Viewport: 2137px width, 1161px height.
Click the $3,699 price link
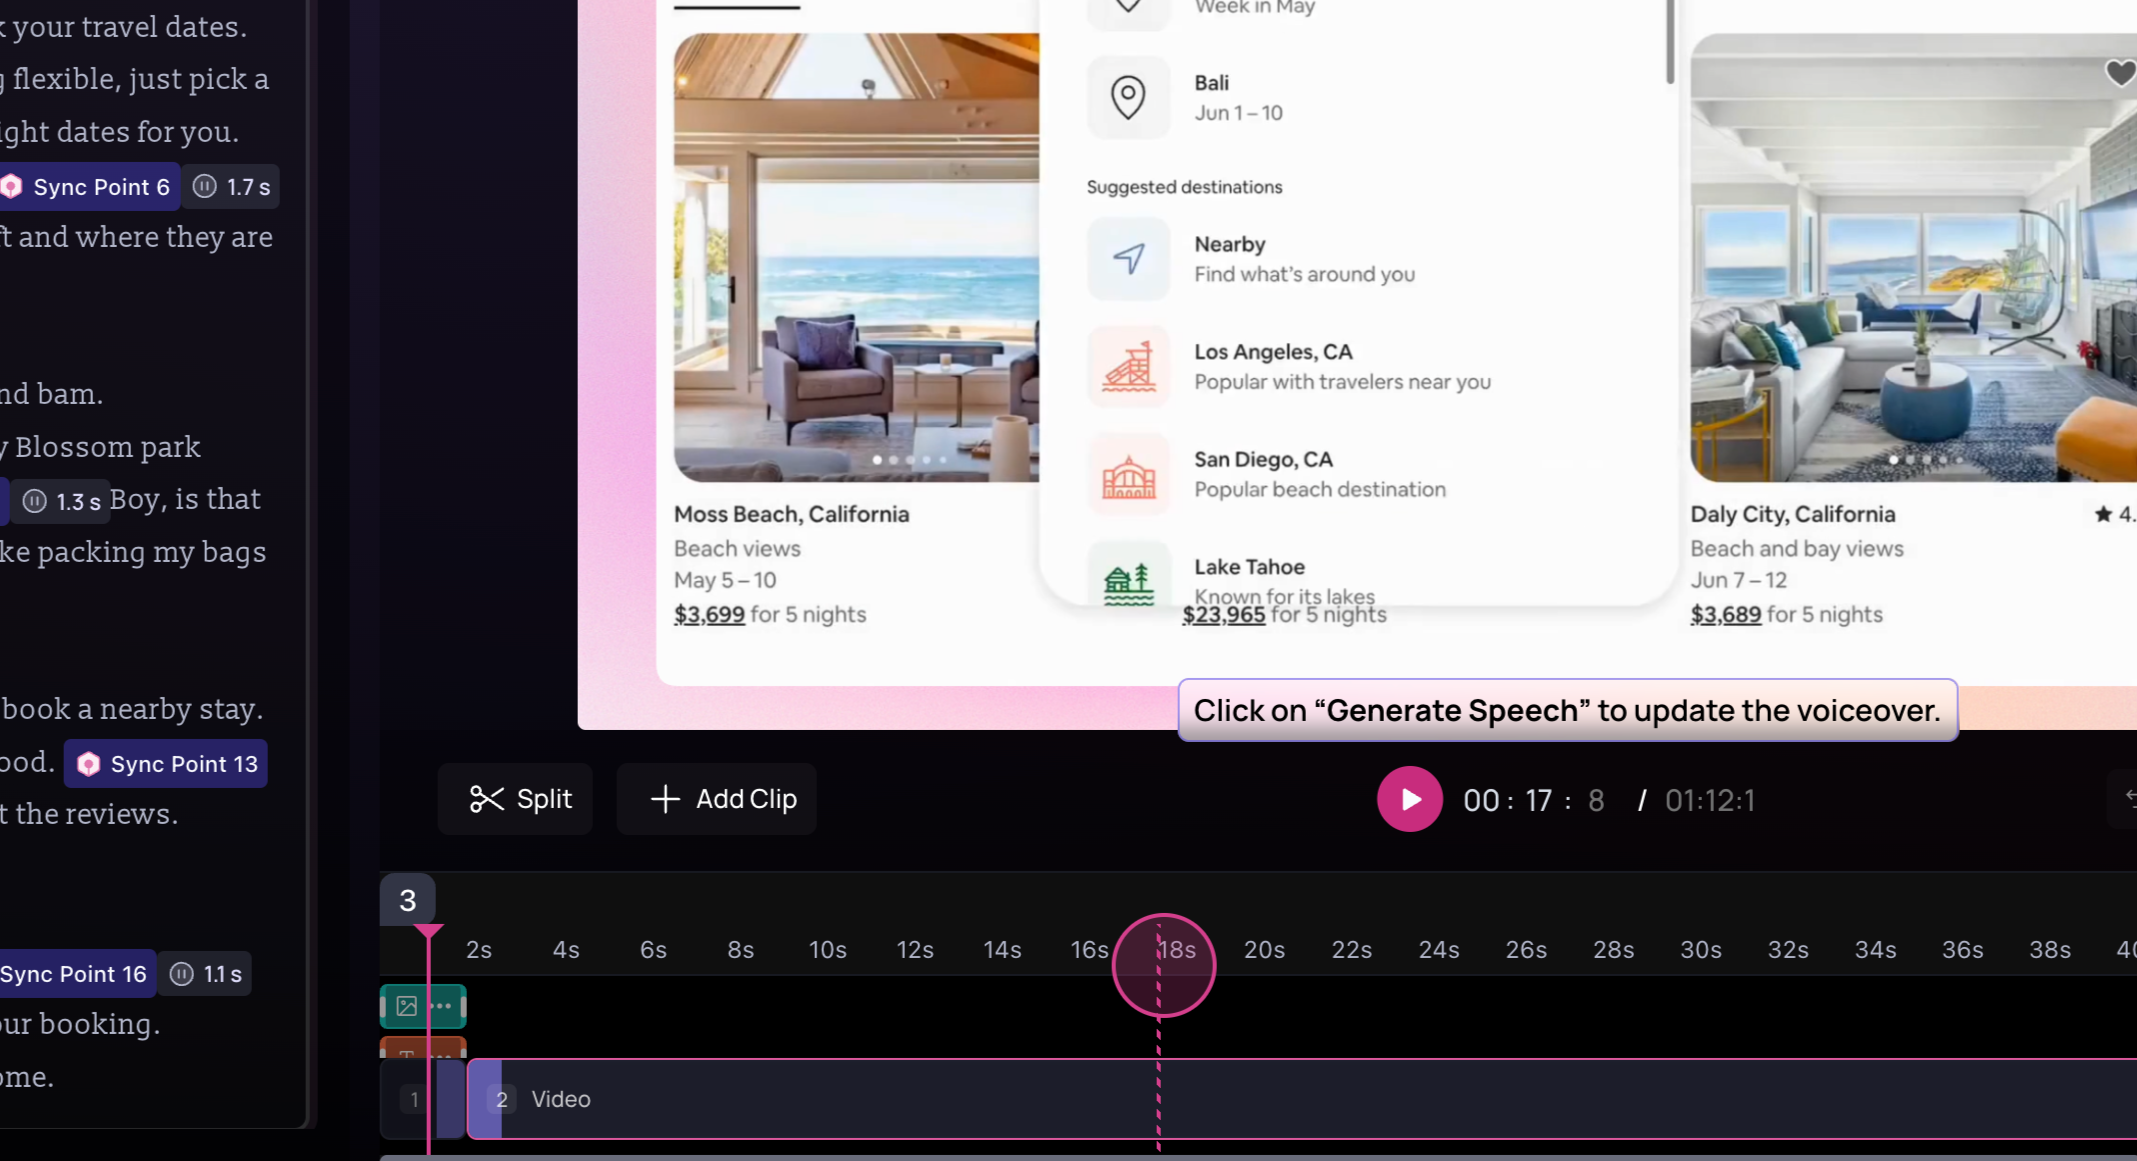[x=709, y=614]
